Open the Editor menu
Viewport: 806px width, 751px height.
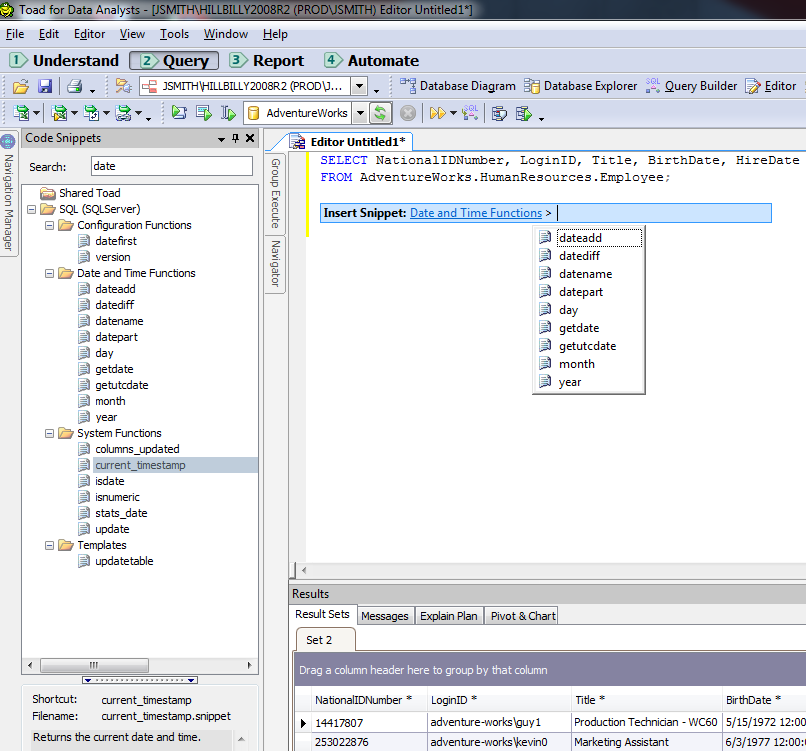[x=89, y=34]
